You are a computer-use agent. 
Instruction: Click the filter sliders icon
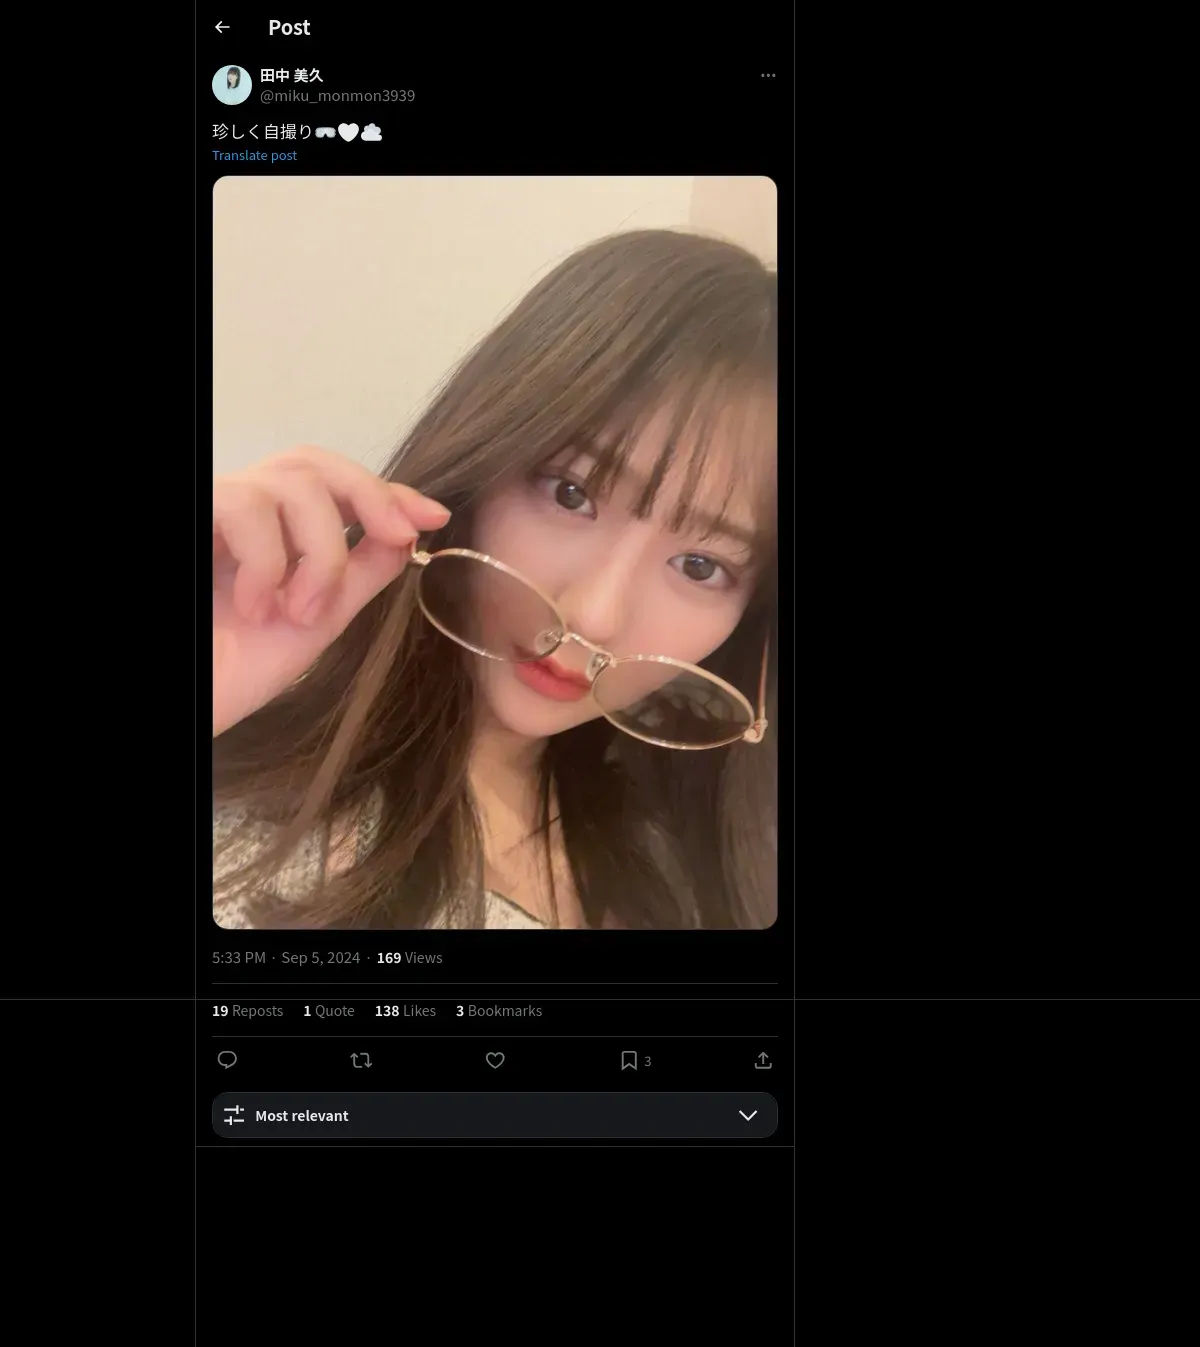click(234, 1115)
